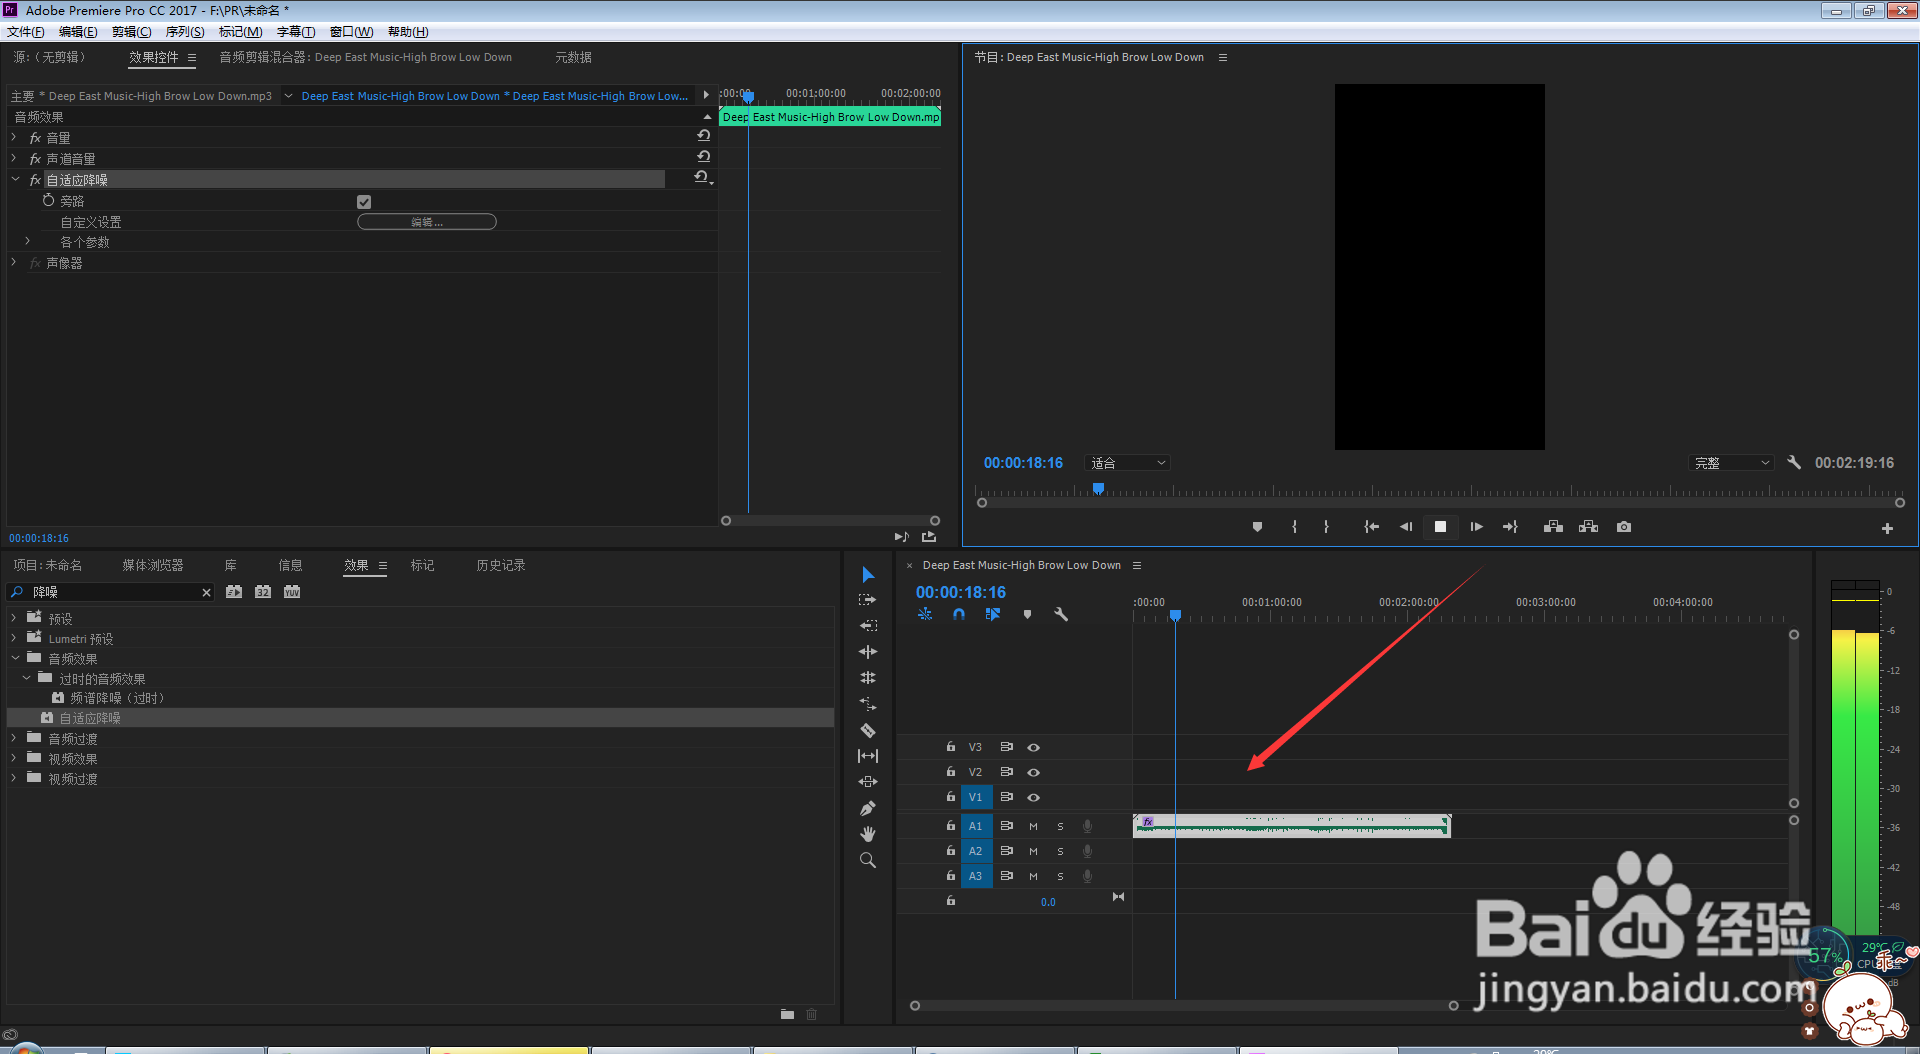Reset the 音量 effect
The width and height of the screenshot is (1920, 1054).
(x=704, y=136)
